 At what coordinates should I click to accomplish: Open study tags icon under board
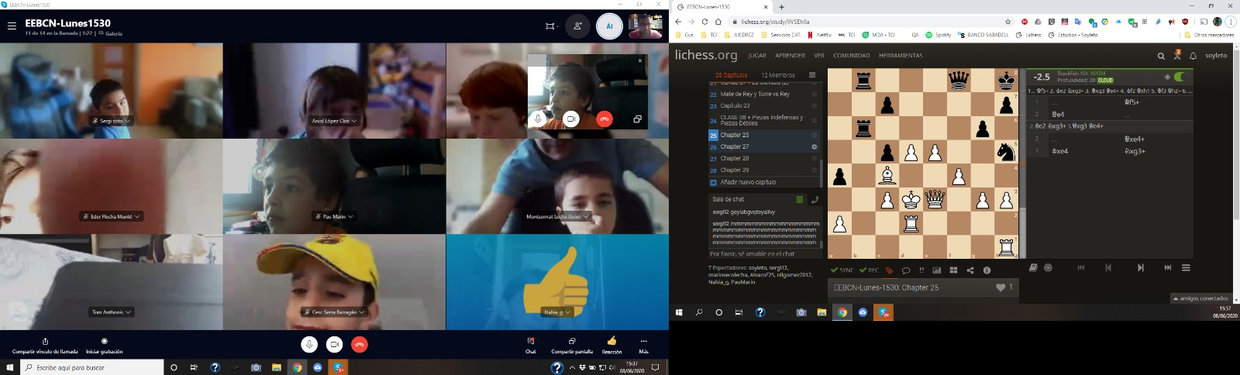[x=889, y=270]
